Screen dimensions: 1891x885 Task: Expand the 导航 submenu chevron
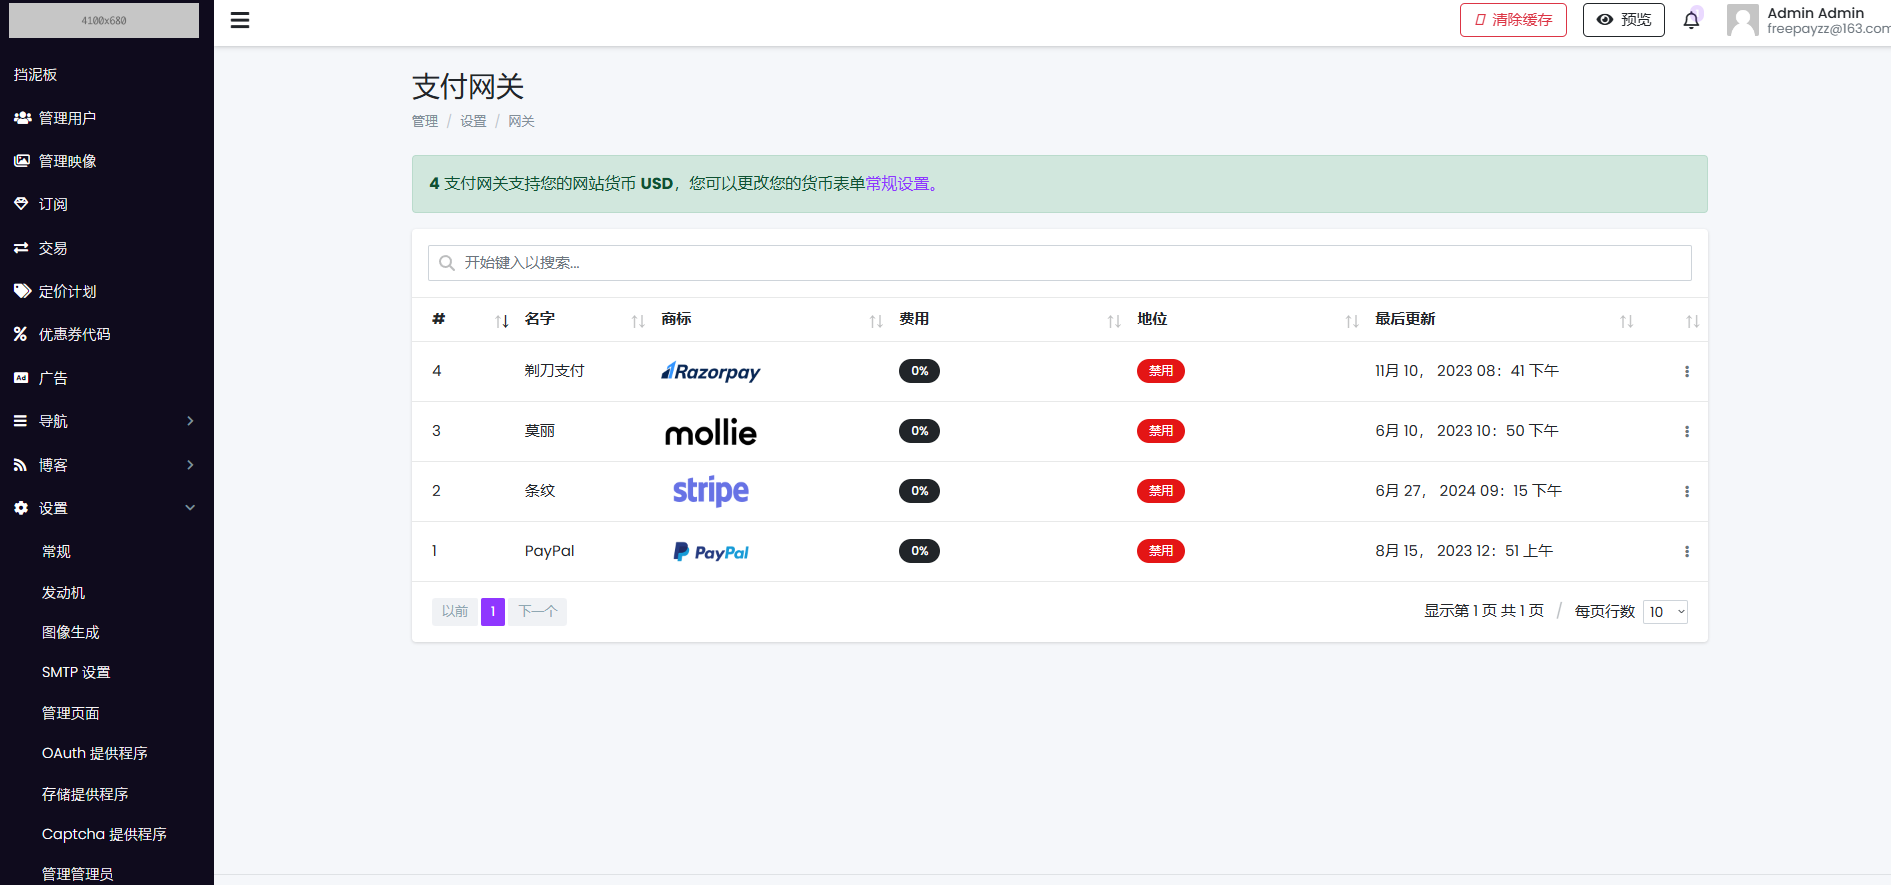click(190, 421)
